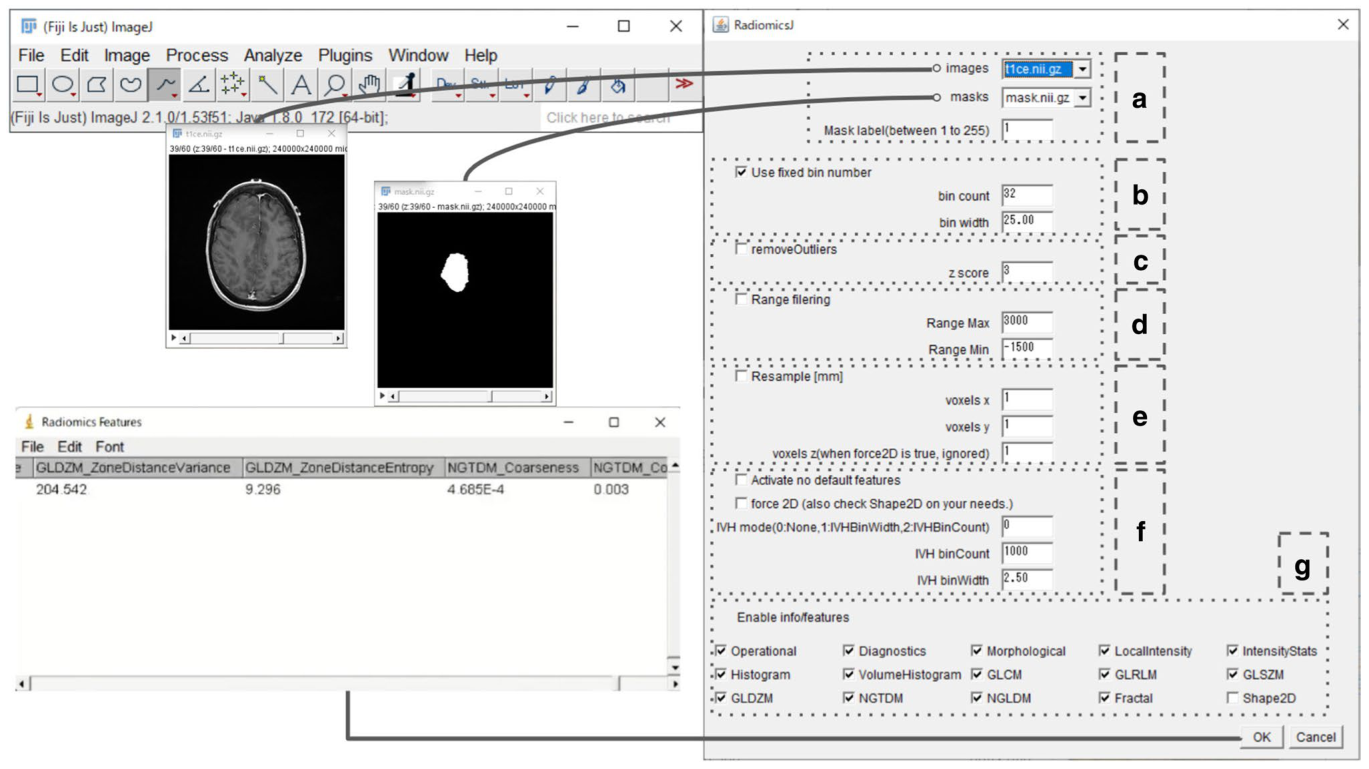Click the IVH binWidth input field

tap(1027, 578)
